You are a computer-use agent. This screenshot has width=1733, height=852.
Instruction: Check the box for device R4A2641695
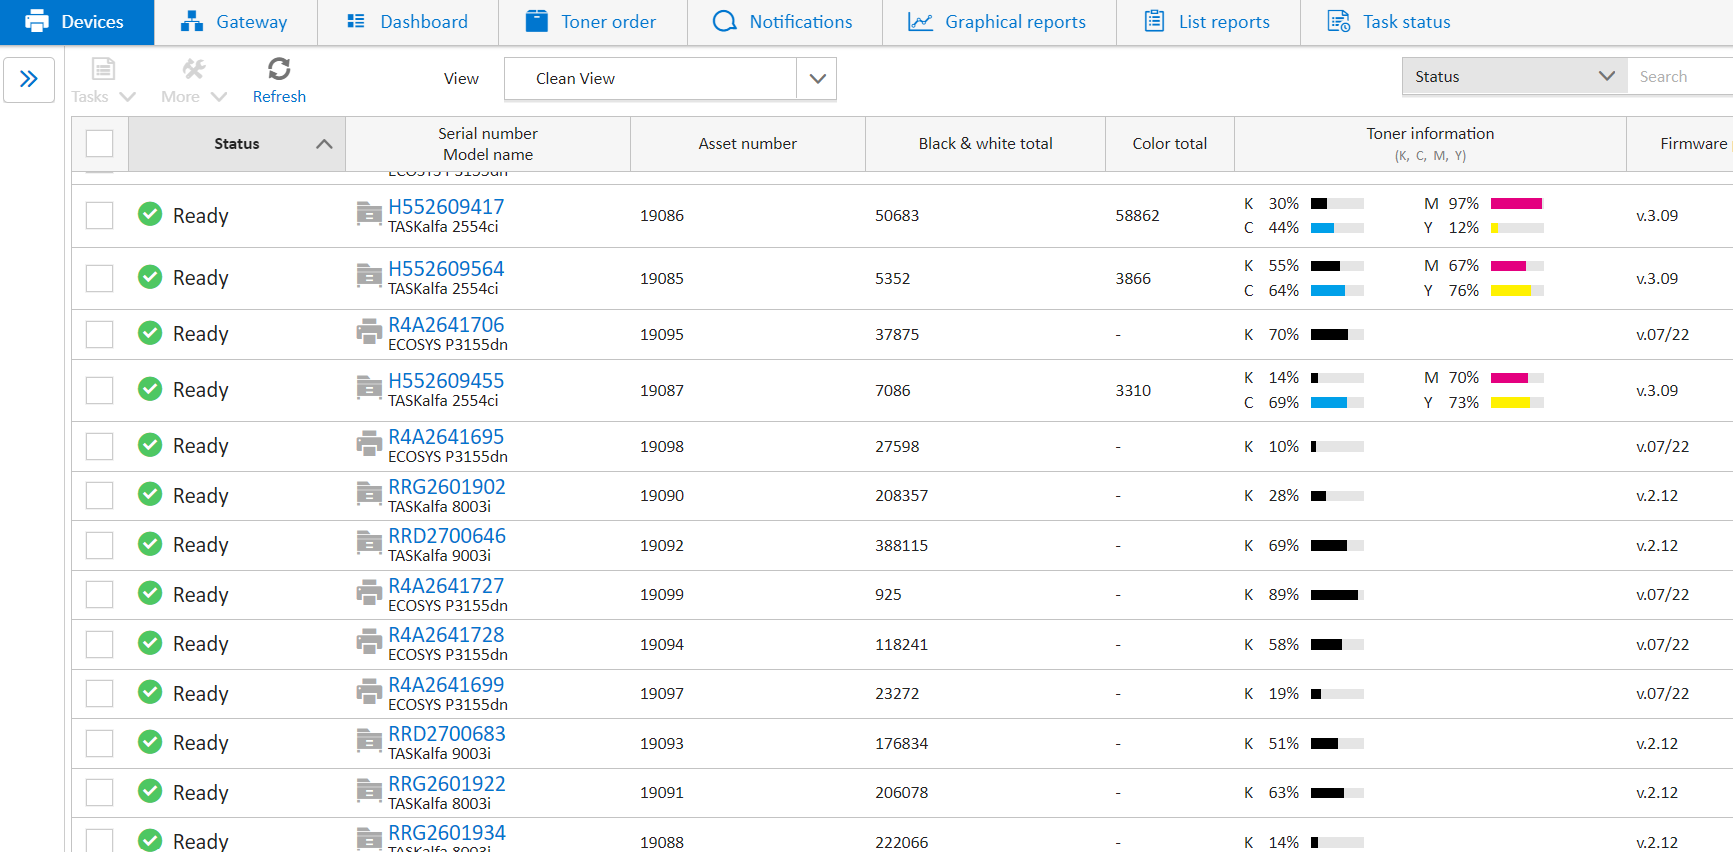pos(99,446)
